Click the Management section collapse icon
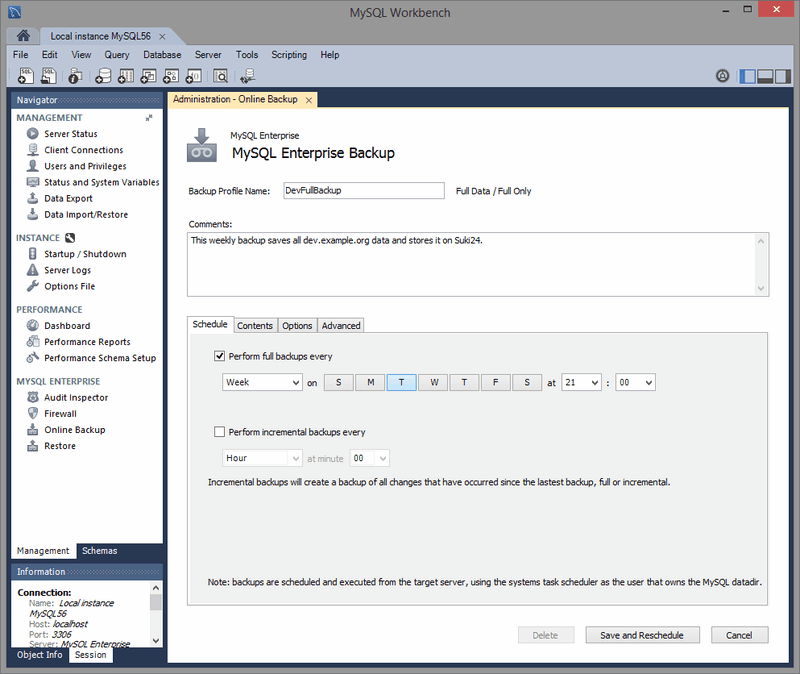Image resolution: width=800 pixels, height=674 pixels. pos(148,118)
